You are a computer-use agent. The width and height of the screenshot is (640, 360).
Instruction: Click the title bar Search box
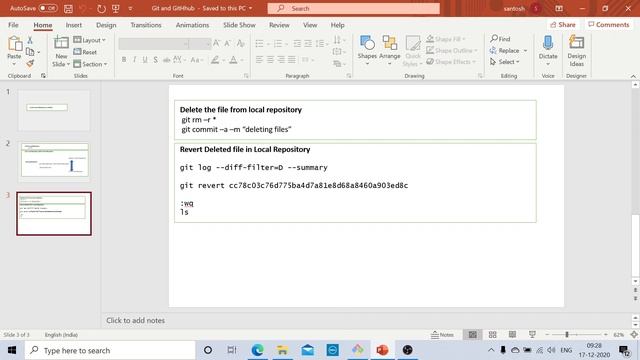coord(353,8)
